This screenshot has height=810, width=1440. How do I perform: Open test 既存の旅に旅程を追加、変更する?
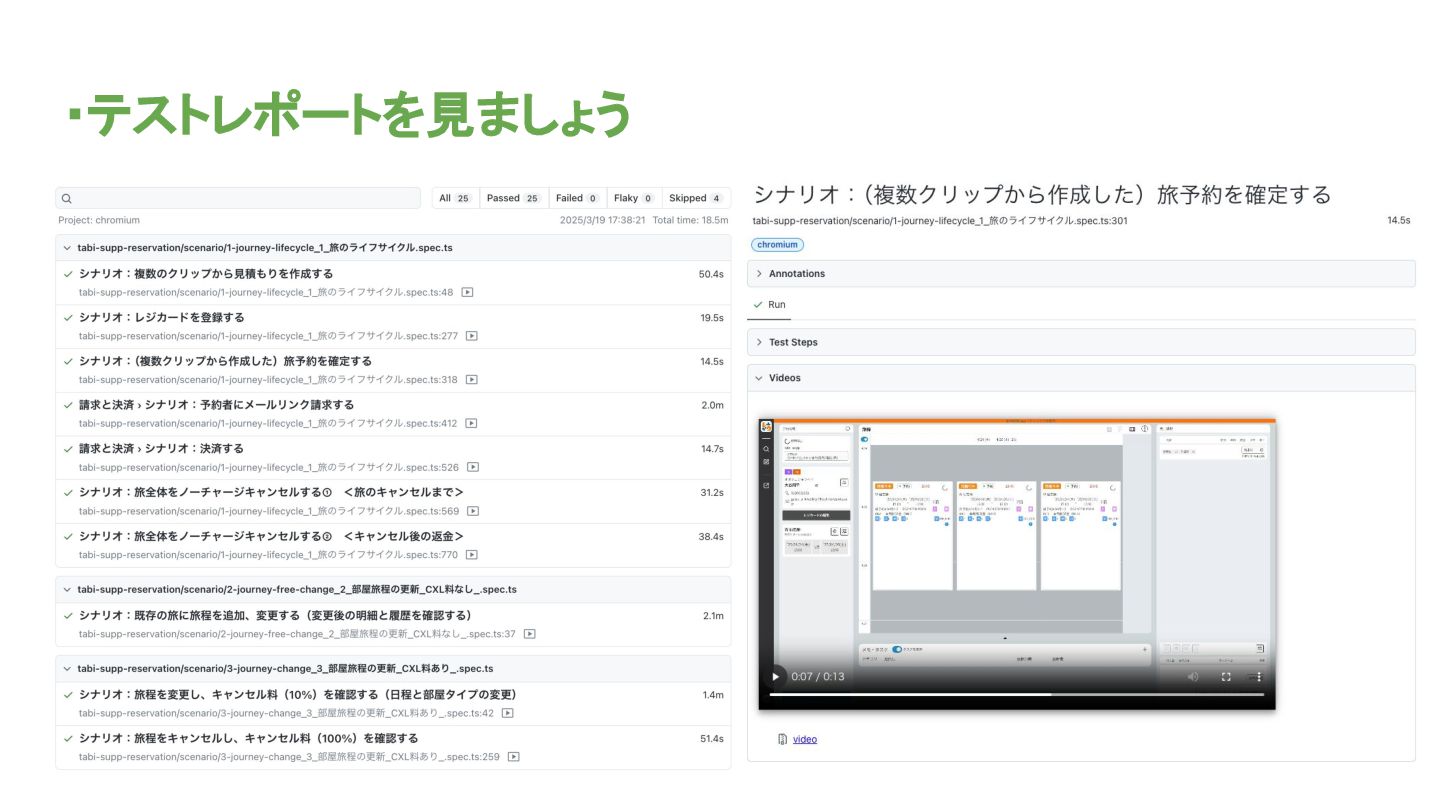(275, 616)
